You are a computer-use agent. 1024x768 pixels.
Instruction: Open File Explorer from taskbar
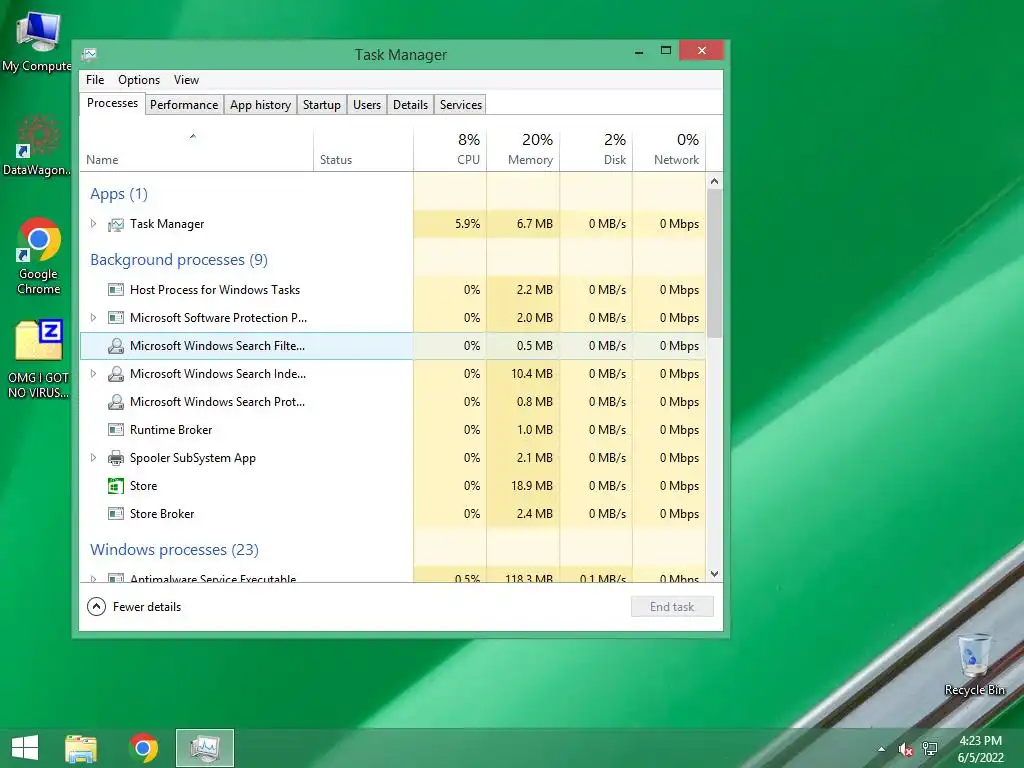point(81,748)
